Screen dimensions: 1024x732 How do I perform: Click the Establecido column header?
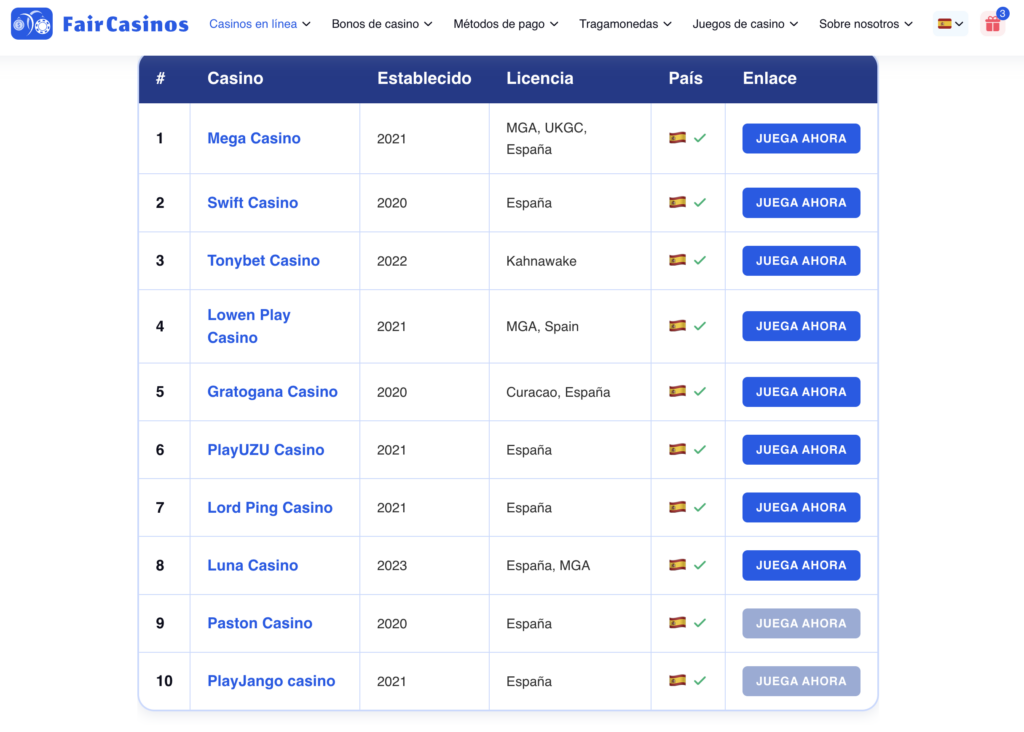tap(424, 78)
